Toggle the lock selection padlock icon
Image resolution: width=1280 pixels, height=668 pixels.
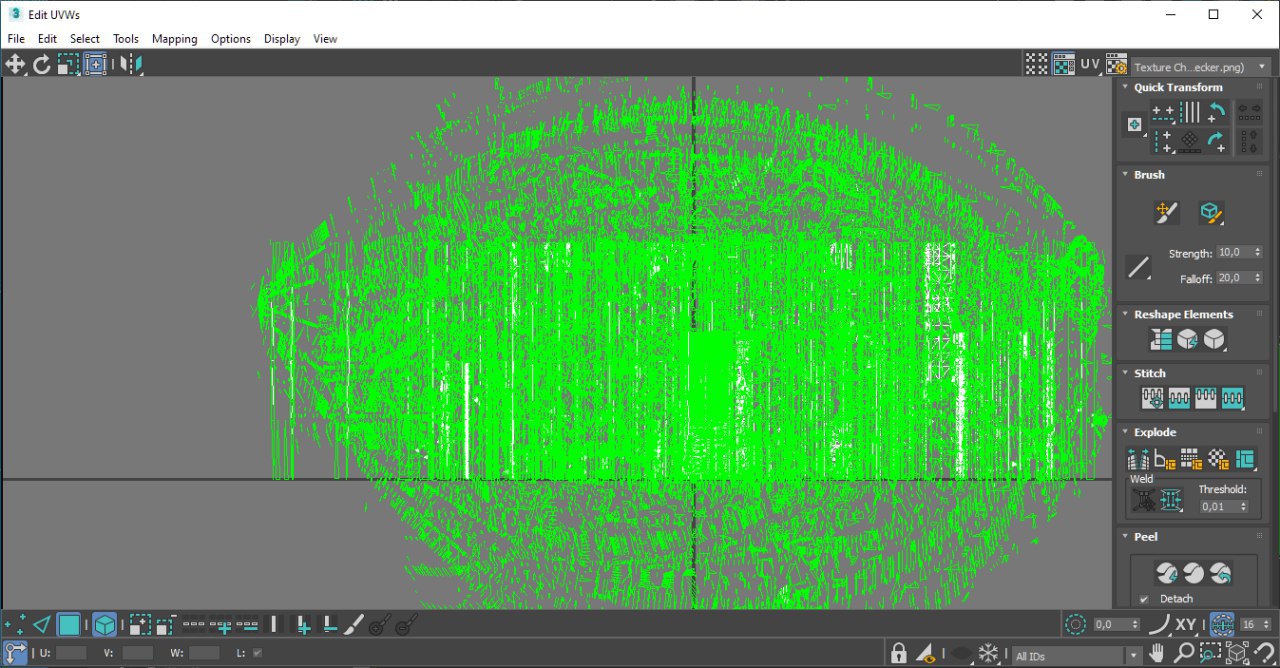899,653
